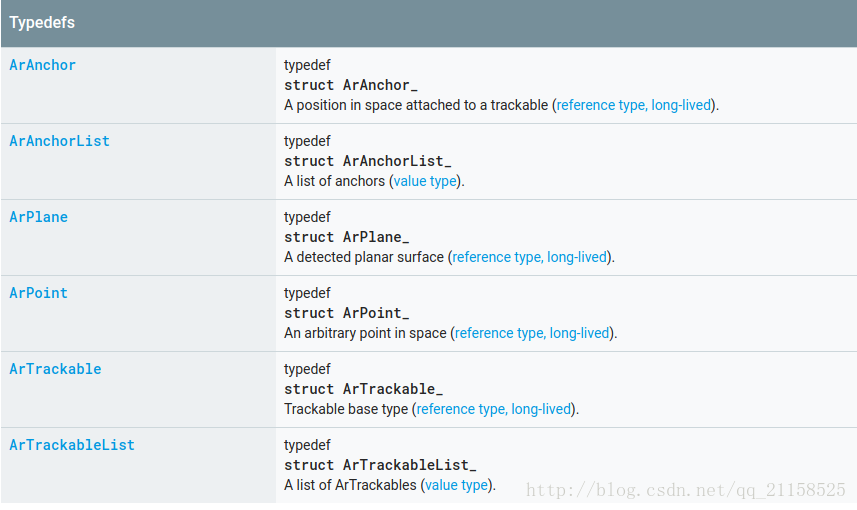Screen dimensions: 857x510
Task: Click the struct ArAnchor_ code text
Action: click(x=351, y=85)
